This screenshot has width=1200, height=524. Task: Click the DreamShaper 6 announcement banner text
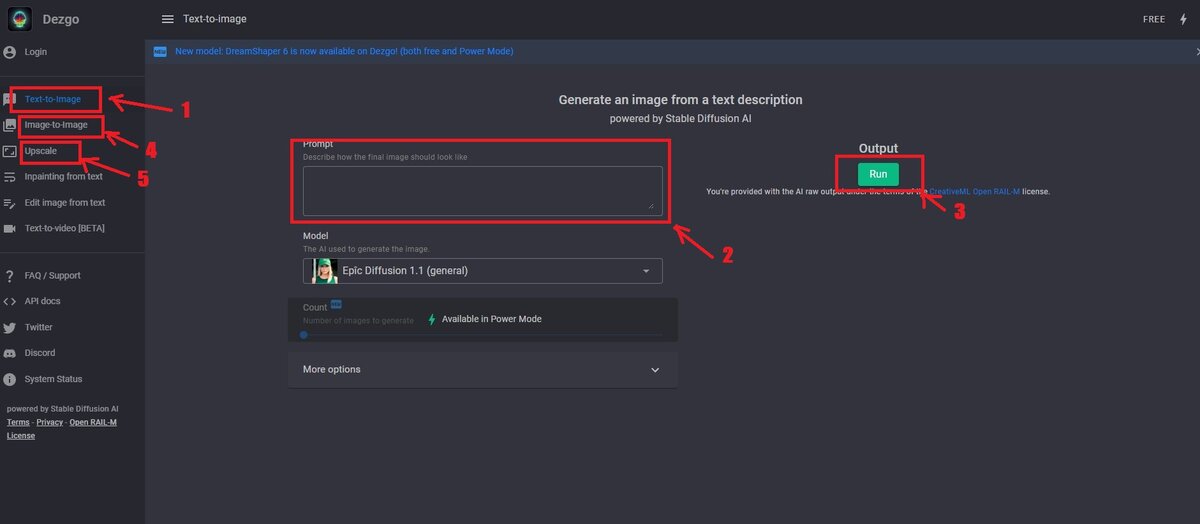[x=344, y=51]
